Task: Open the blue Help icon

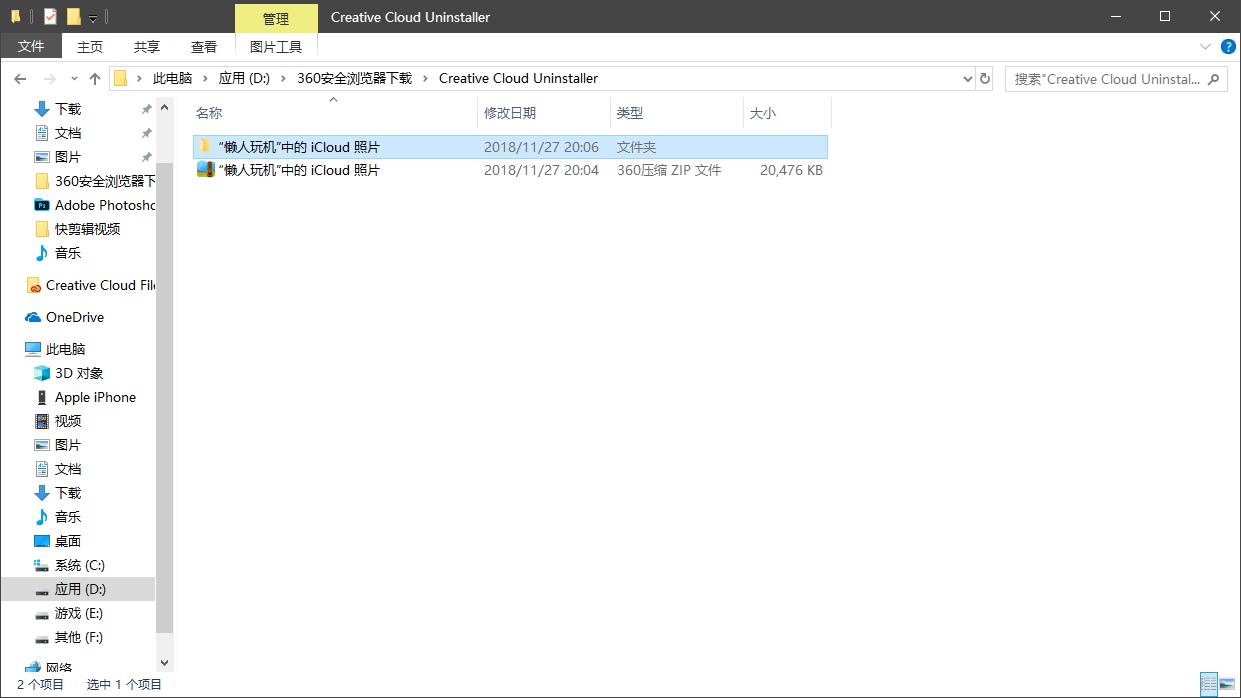Action: [1228, 47]
